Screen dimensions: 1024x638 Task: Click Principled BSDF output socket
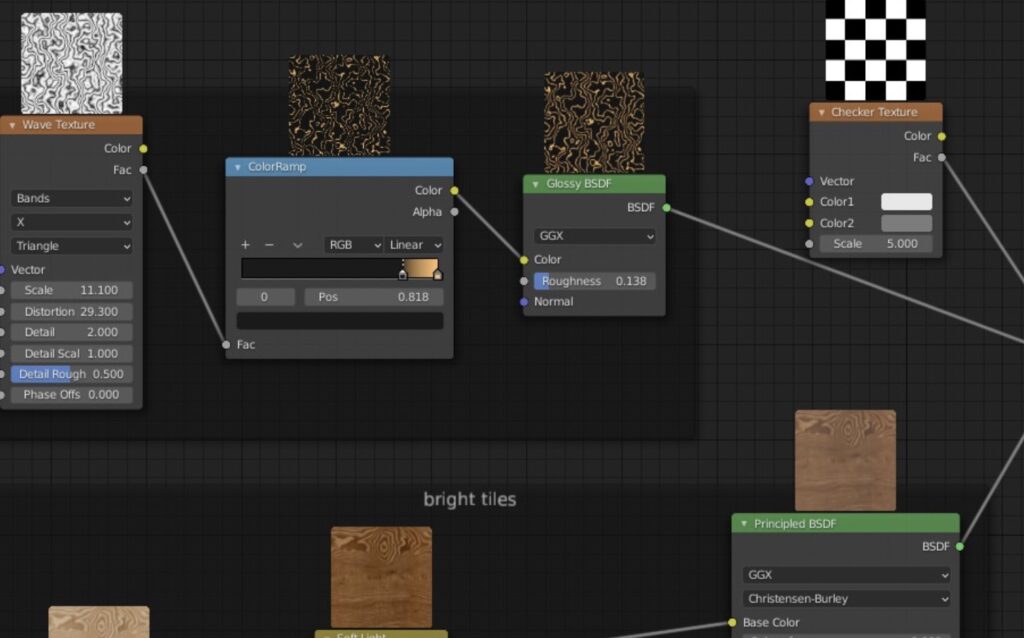959,547
